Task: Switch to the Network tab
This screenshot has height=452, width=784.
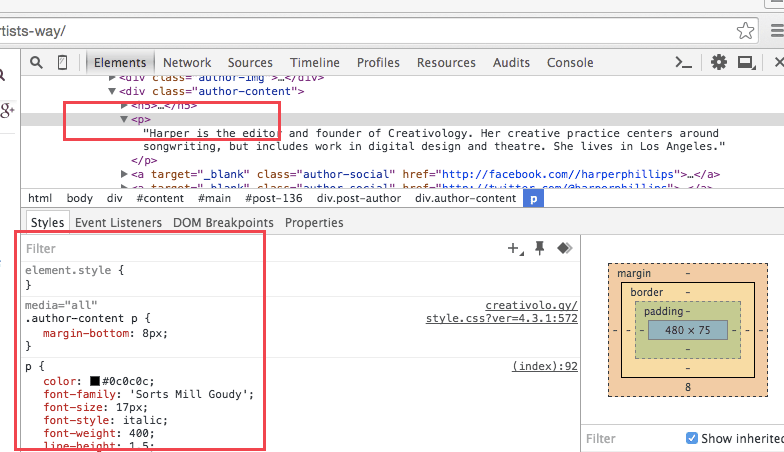Action: (x=187, y=62)
